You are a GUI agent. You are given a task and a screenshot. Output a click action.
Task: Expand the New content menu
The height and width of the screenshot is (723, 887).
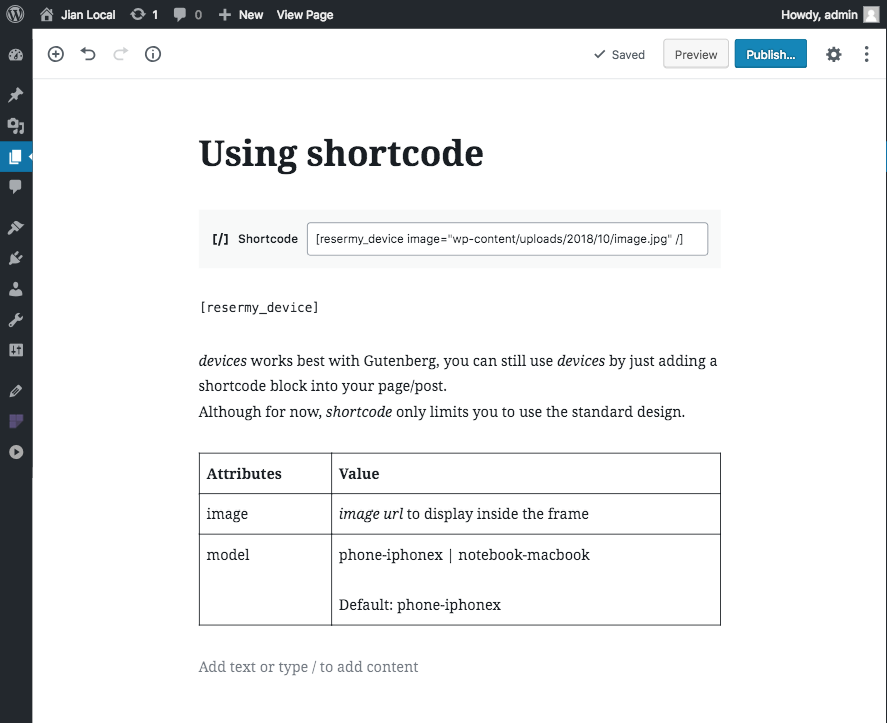[241, 15]
